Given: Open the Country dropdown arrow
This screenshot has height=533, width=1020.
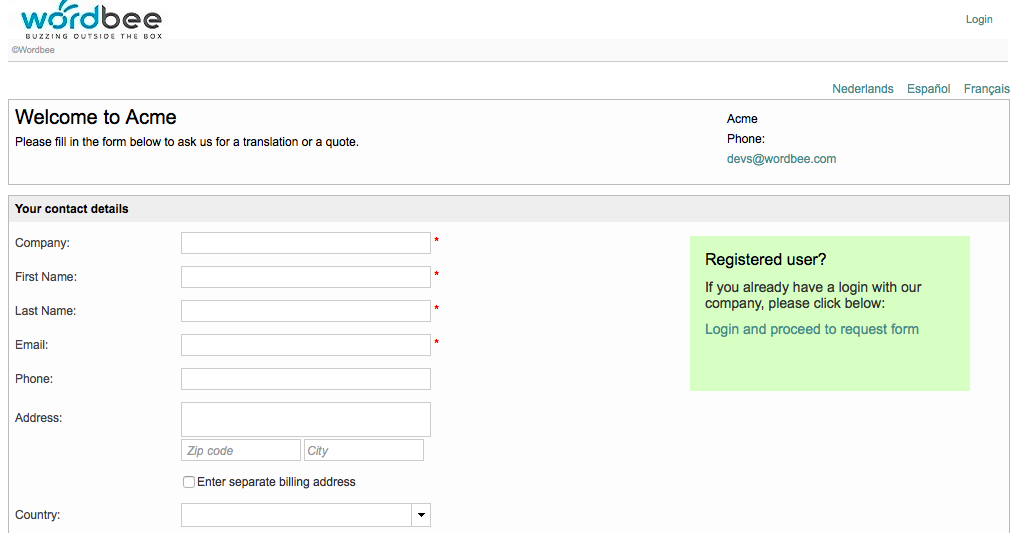Looking at the screenshot, I should pyautogui.click(x=421, y=515).
